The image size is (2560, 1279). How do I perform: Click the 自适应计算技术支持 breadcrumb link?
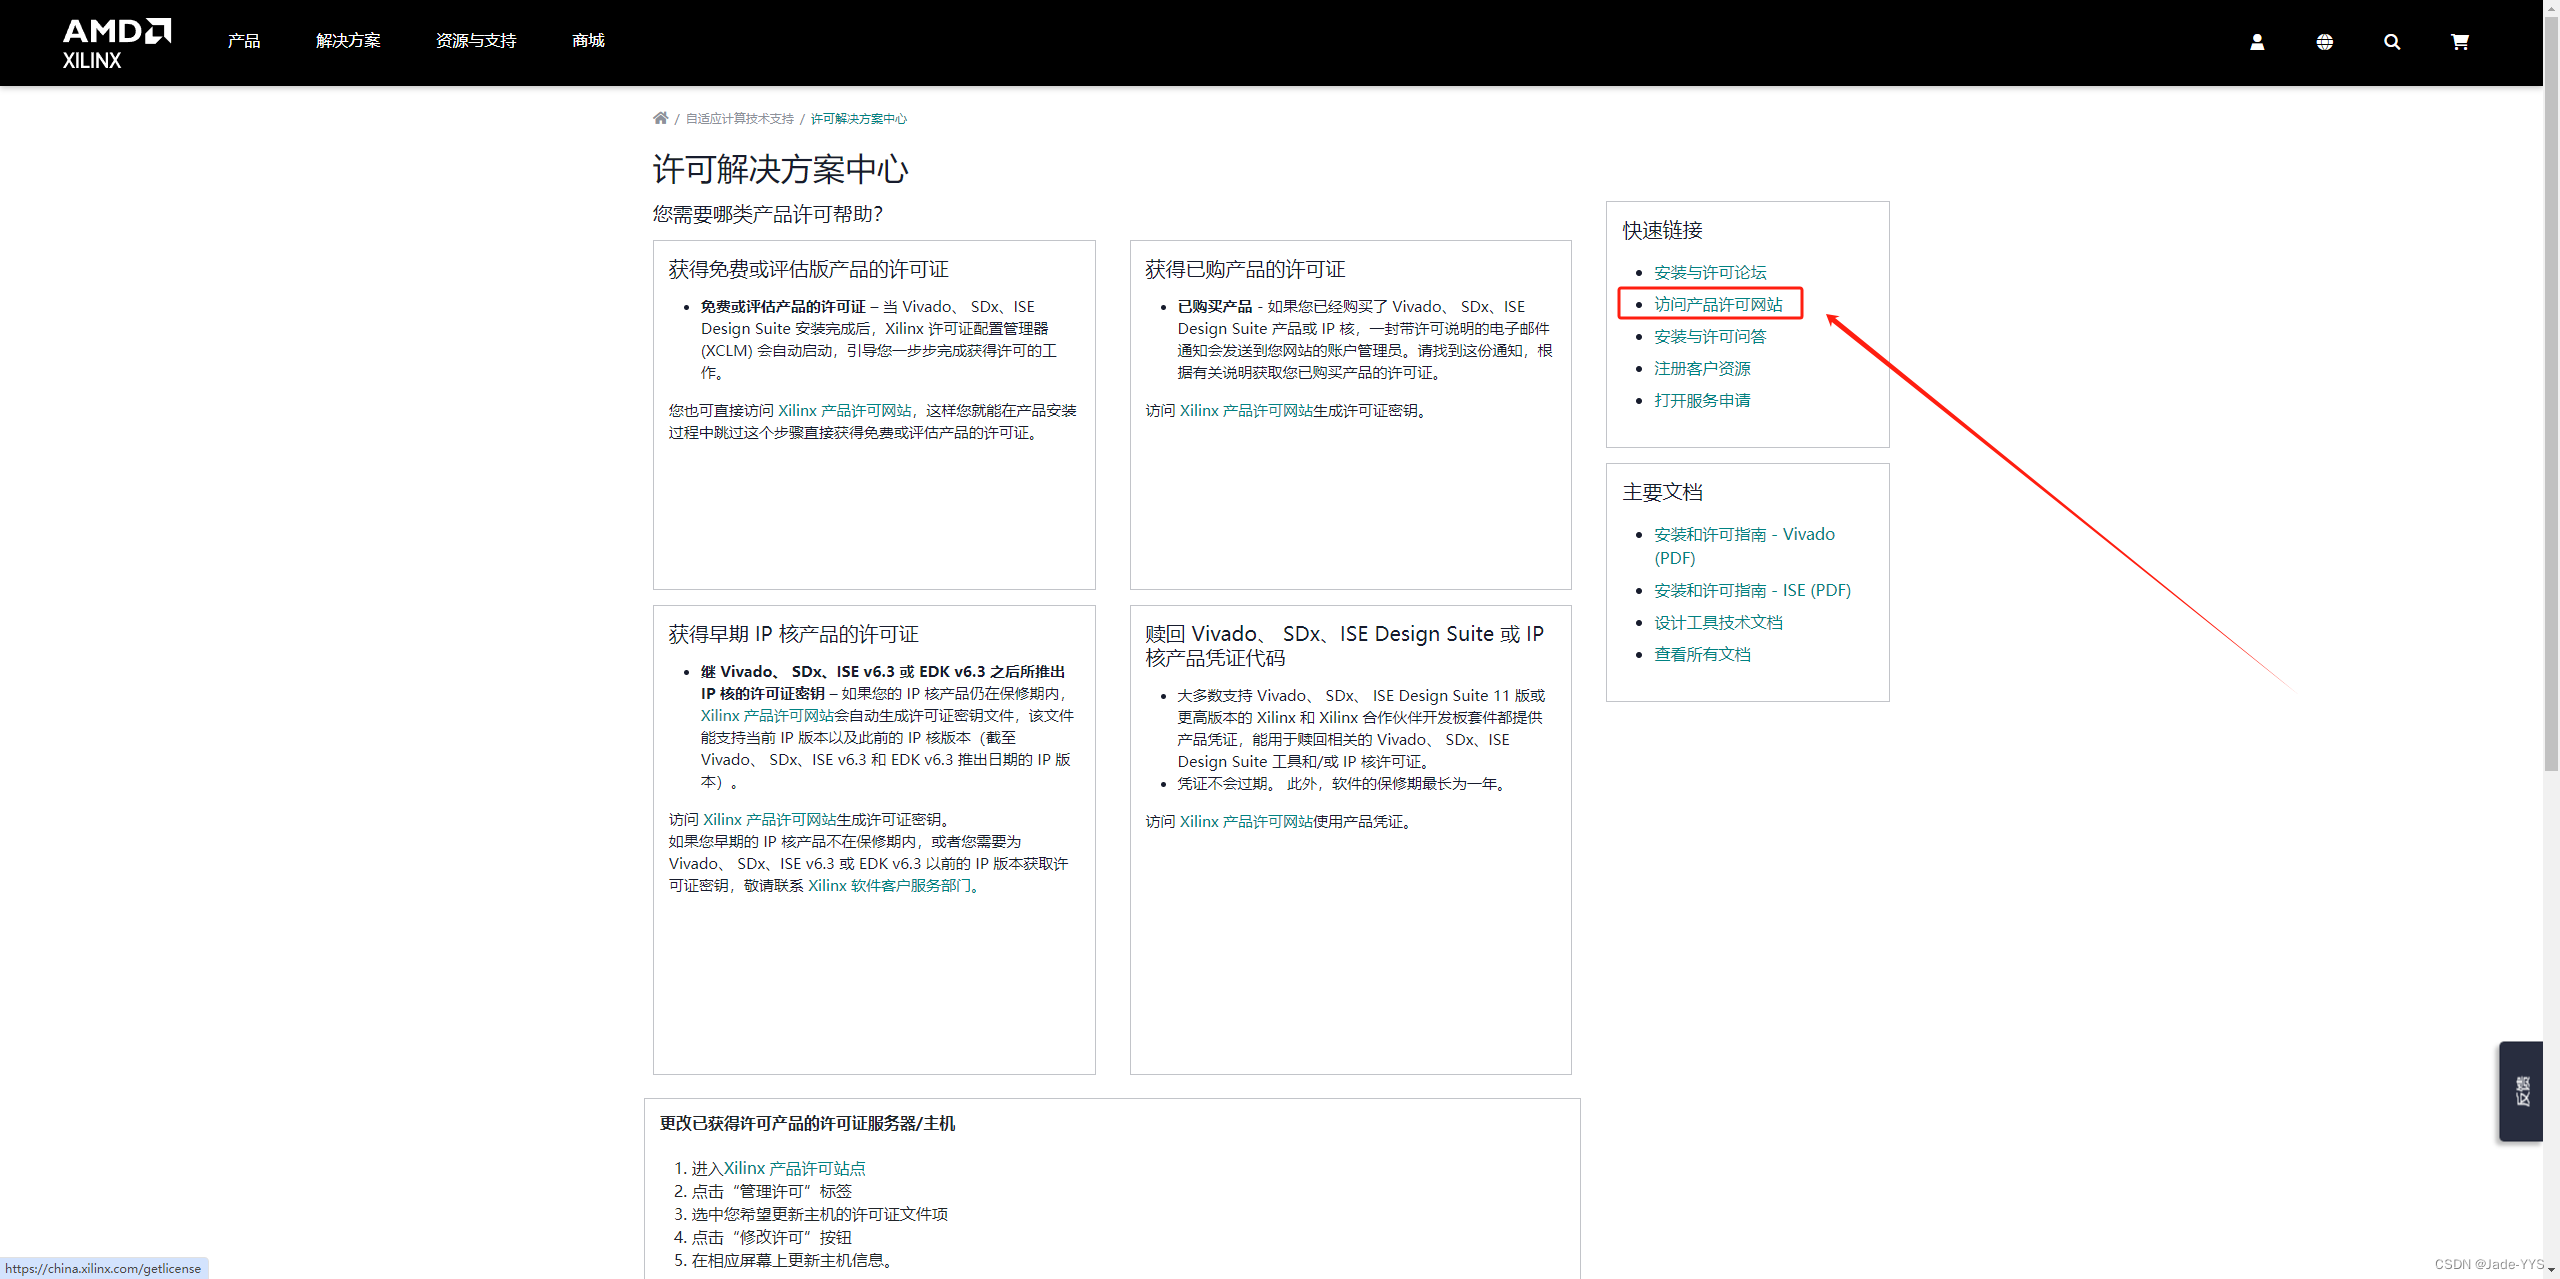click(739, 119)
